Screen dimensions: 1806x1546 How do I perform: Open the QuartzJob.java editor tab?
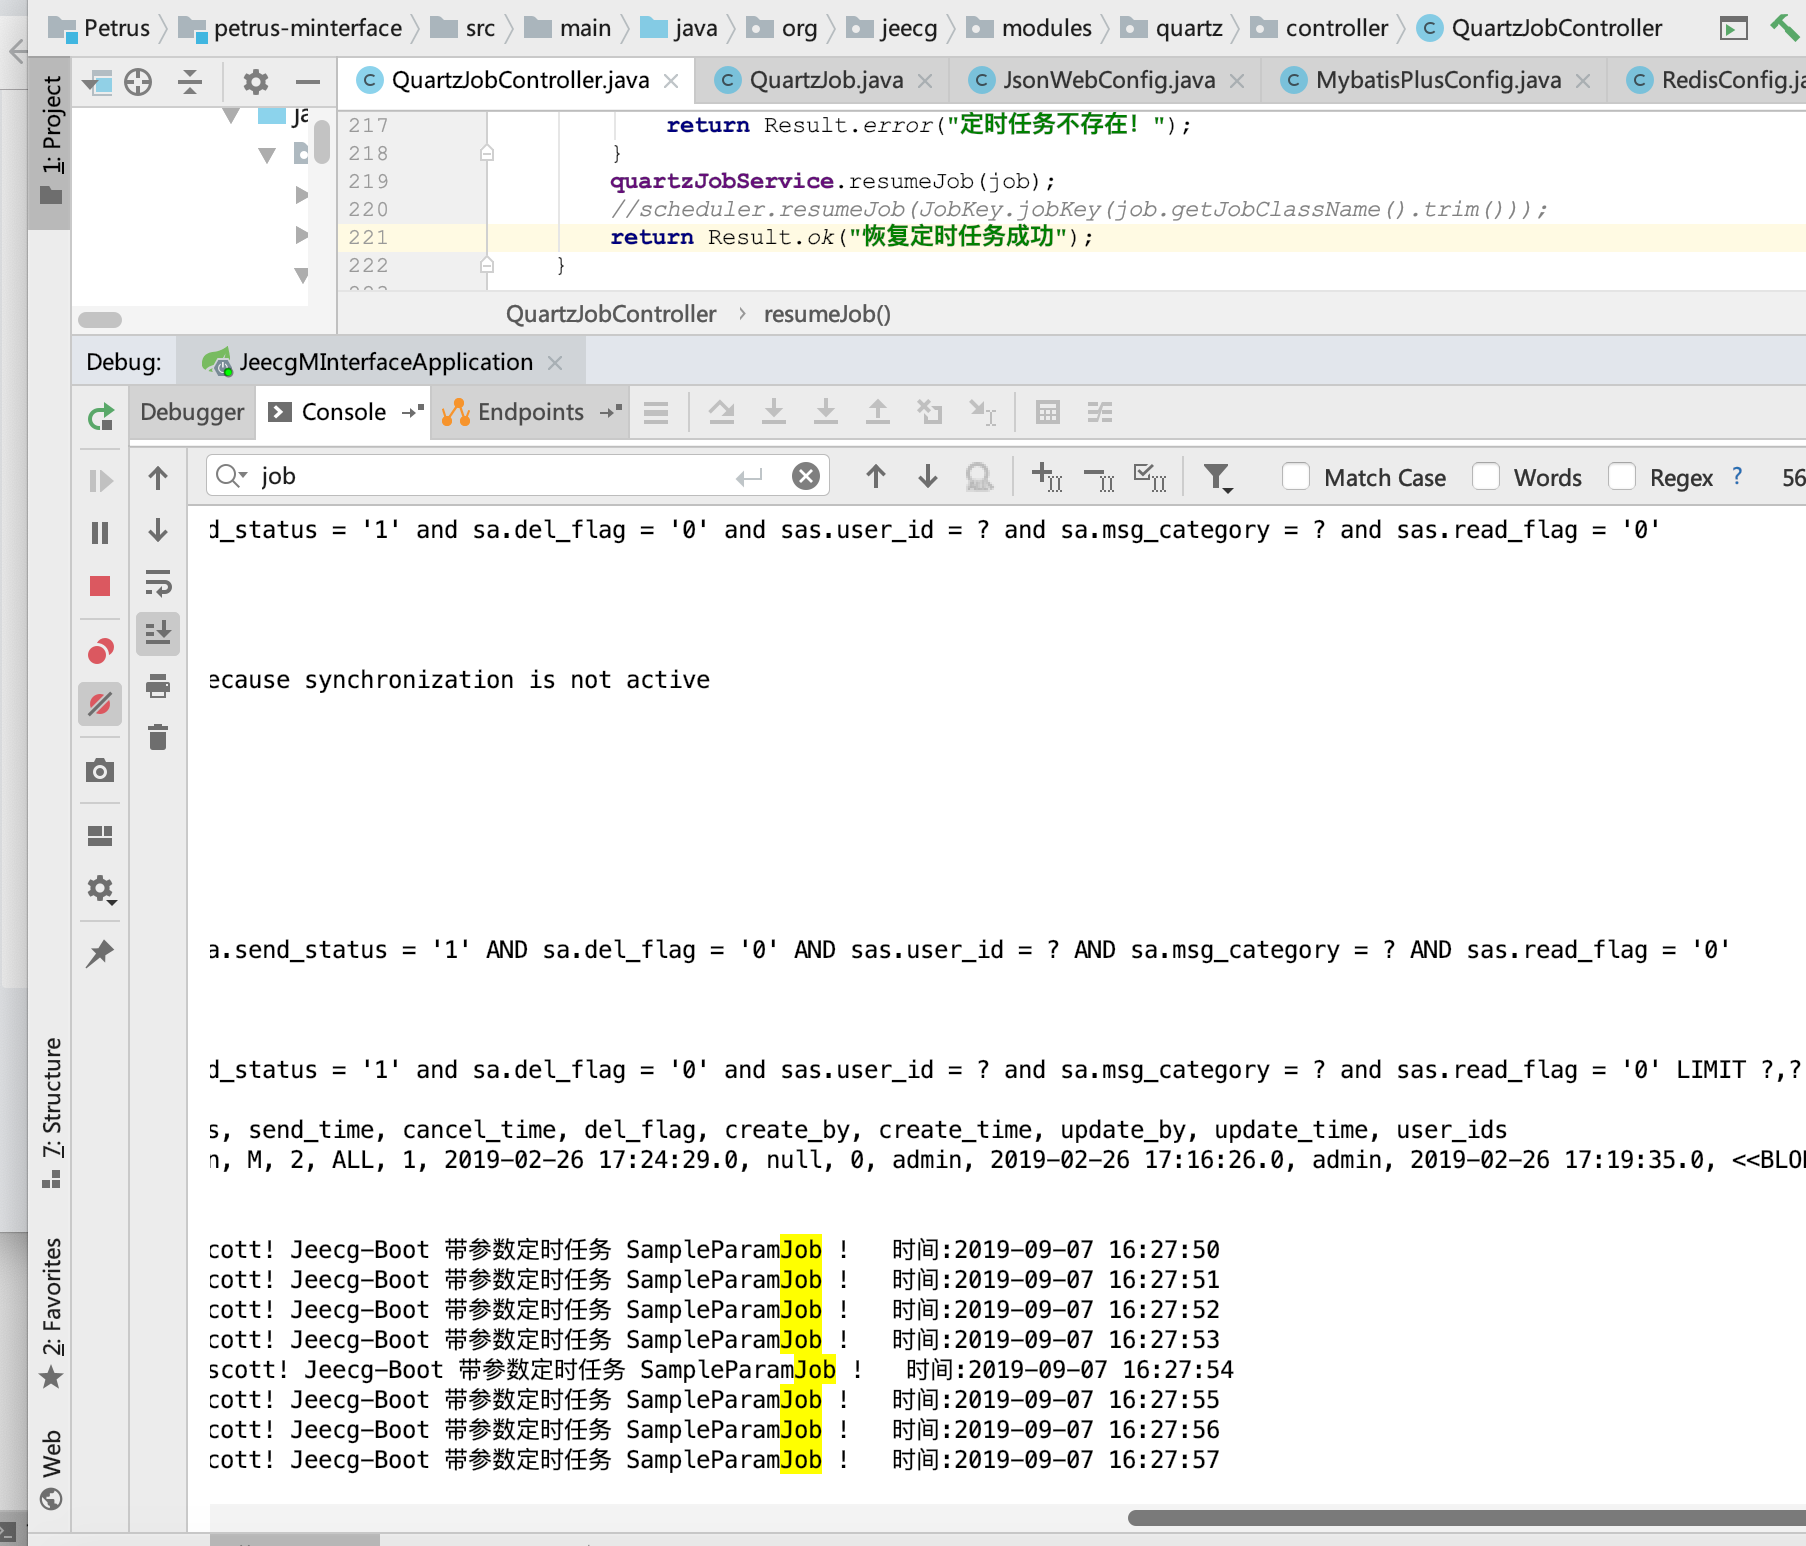pyautogui.click(x=826, y=80)
